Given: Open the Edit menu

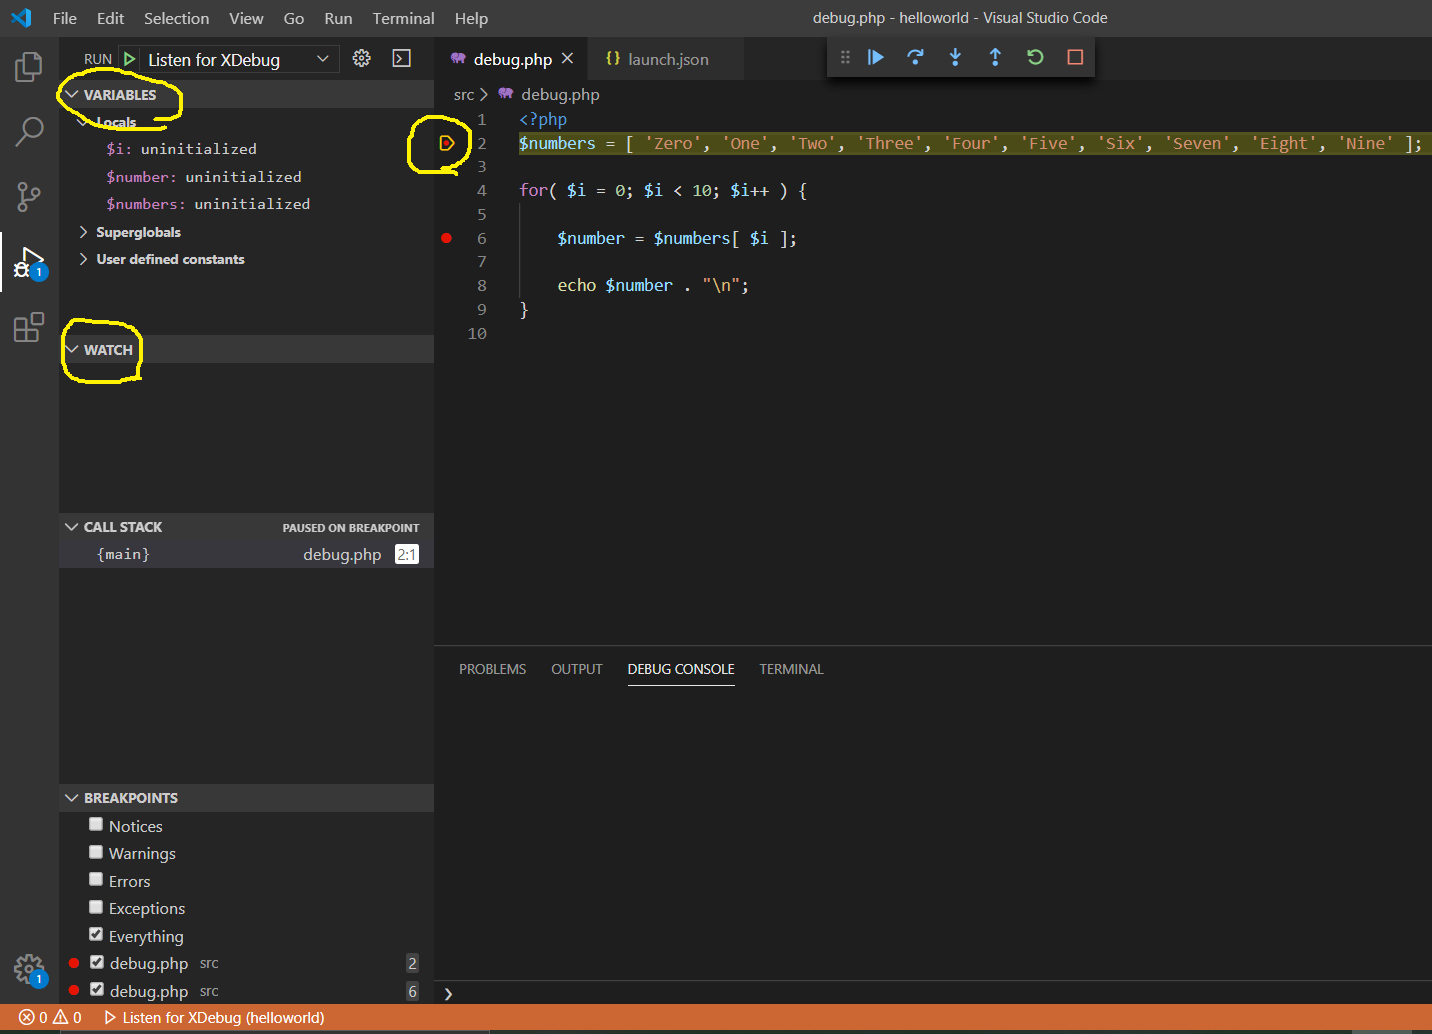Looking at the screenshot, I should click(110, 18).
